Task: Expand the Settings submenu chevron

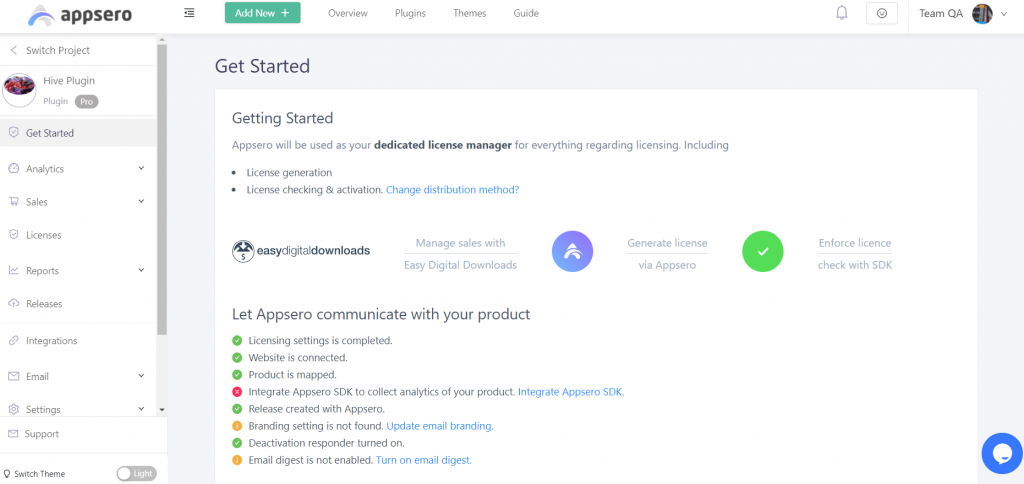Action: pos(142,409)
